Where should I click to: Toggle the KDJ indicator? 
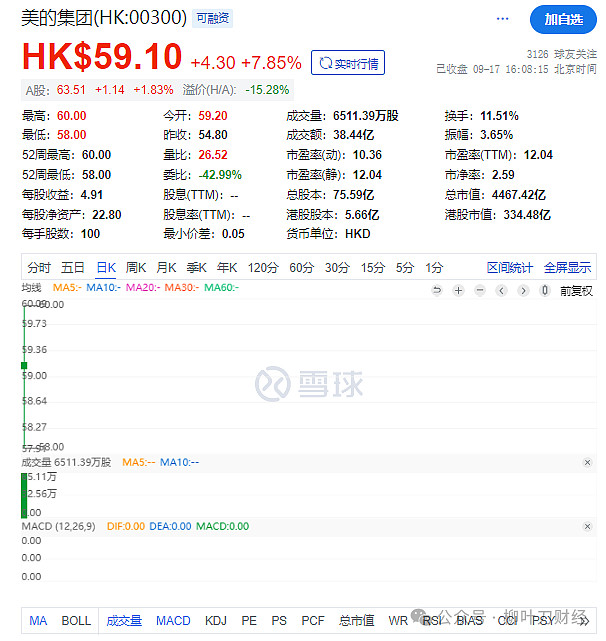(216, 621)
